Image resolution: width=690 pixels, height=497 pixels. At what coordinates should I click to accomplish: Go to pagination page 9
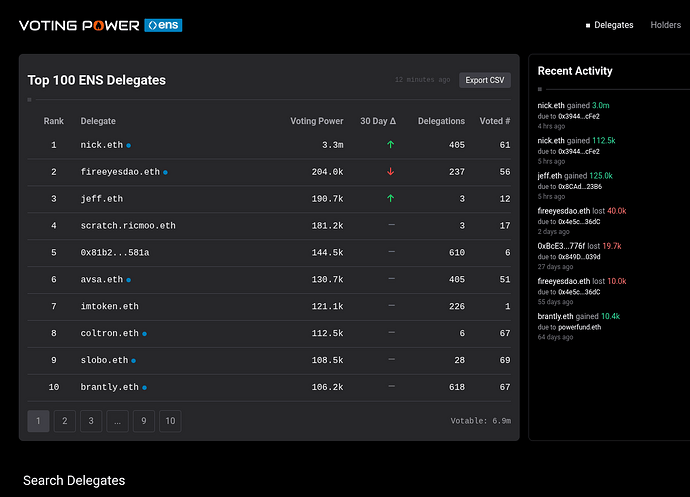(x=144, y=421)
